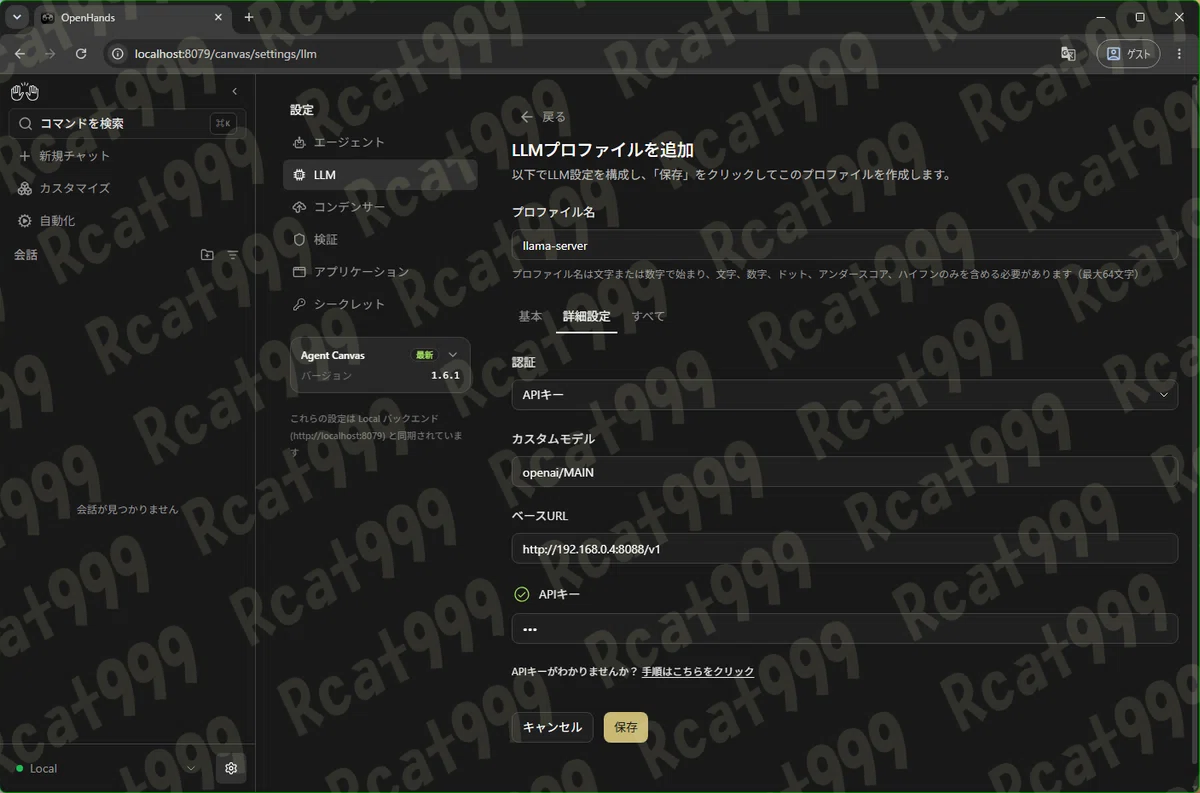Viewport: 1200px width, 793px height.
Task: Click the version number 1.6.1
Action: [x=445, y=375]
